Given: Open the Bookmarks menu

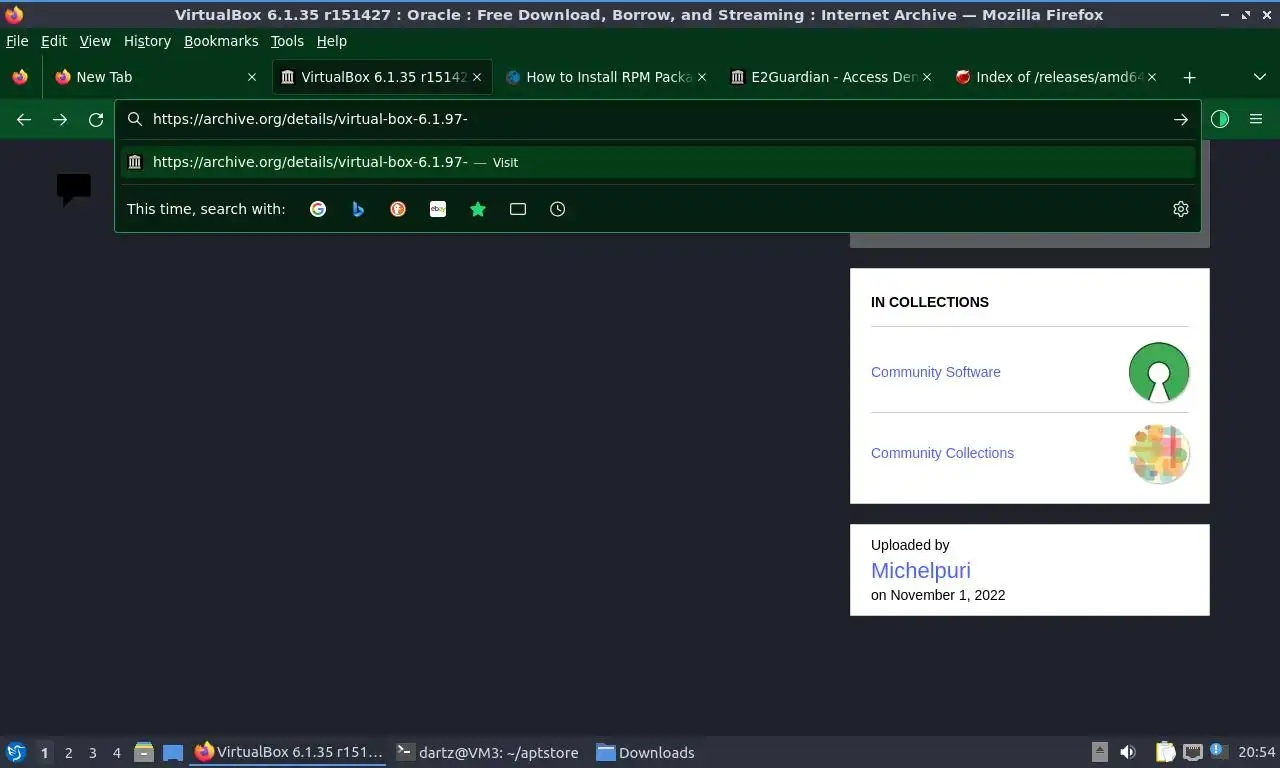Looking at the screenshot, I should point(221,41).
